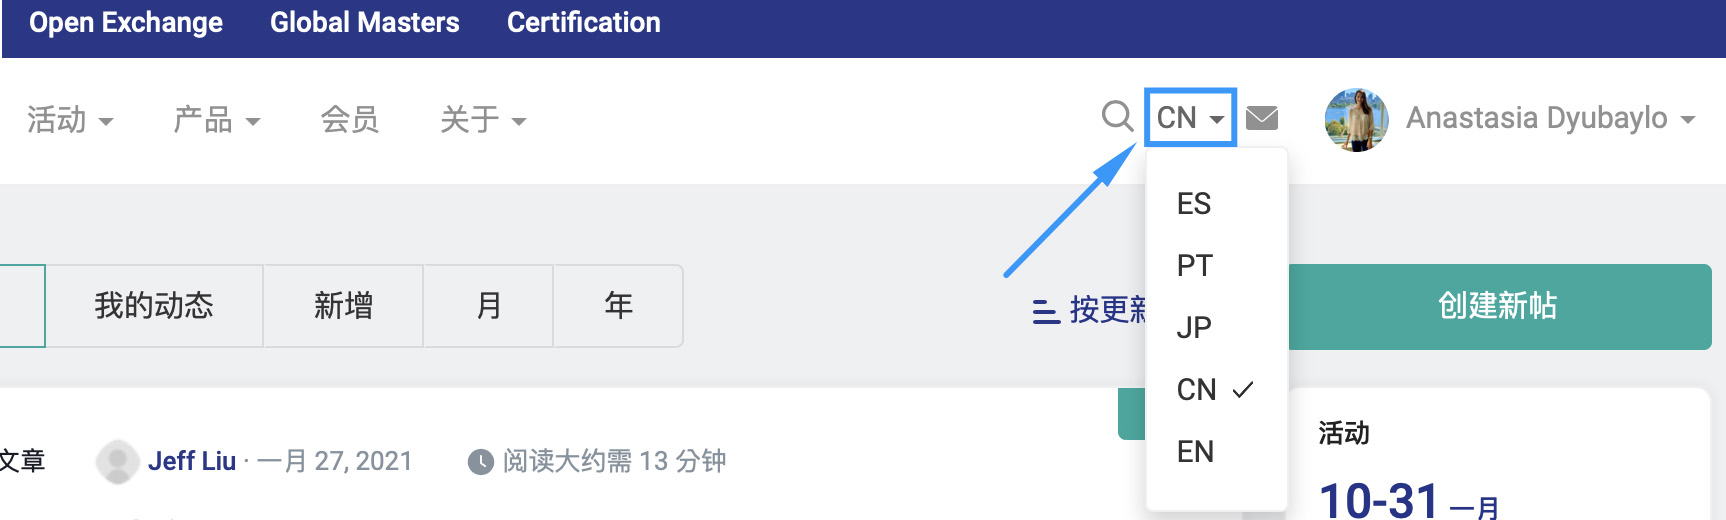
Task: Click Jeff Liu's small avatar icon
Action: coord(117,461)
